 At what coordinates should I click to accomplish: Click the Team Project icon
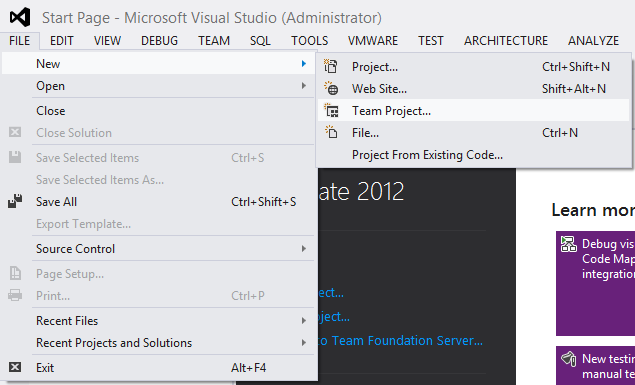(331, 110)
